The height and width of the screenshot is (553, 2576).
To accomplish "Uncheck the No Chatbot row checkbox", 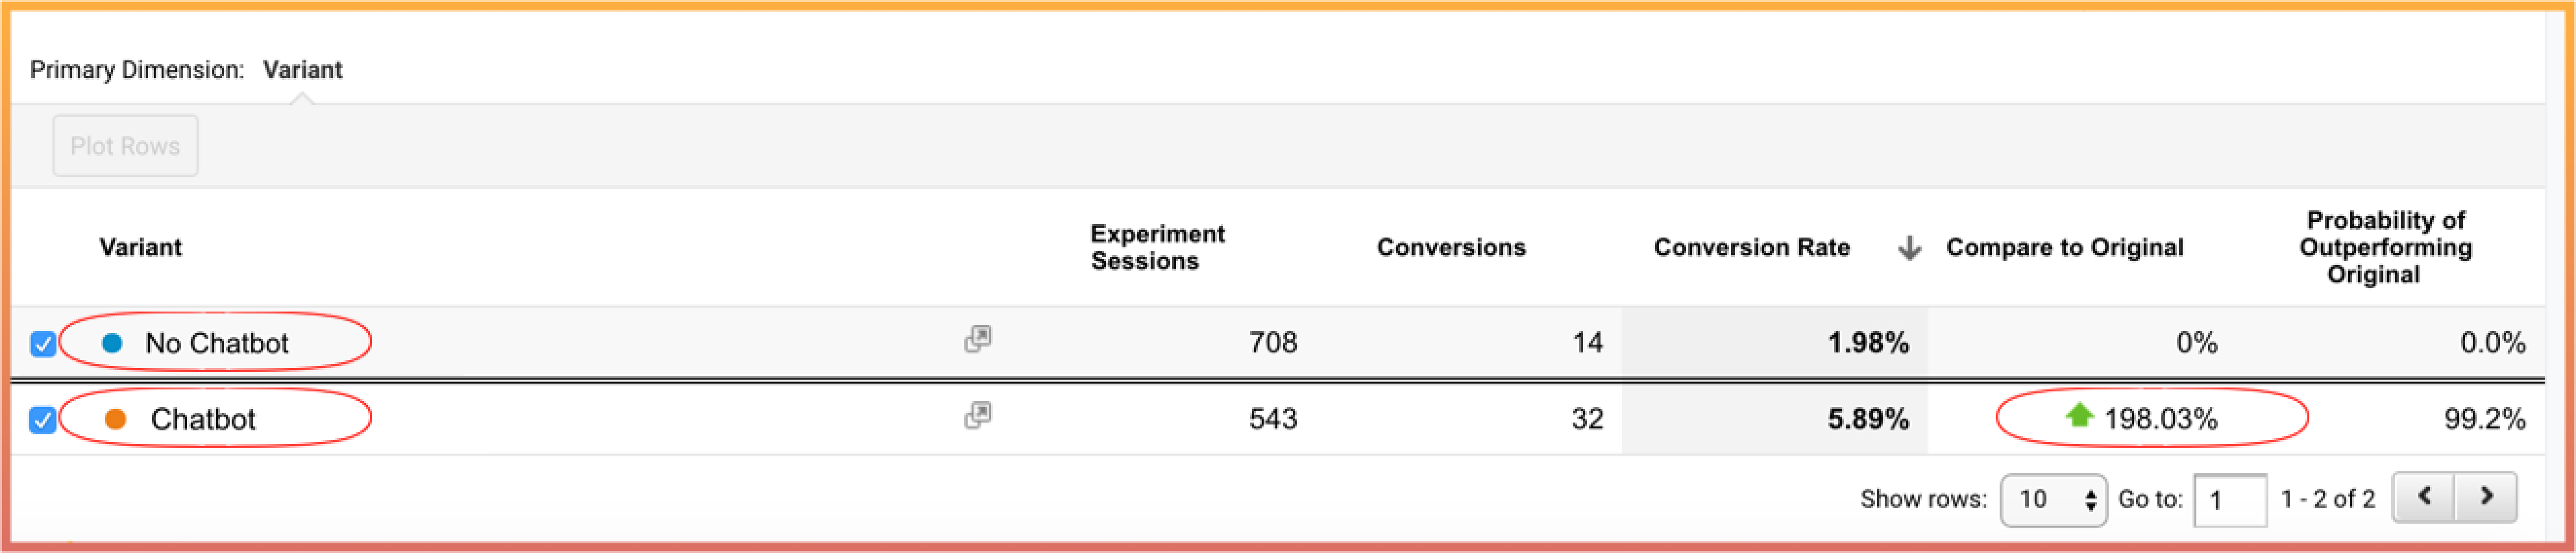I will coord(43,344).
